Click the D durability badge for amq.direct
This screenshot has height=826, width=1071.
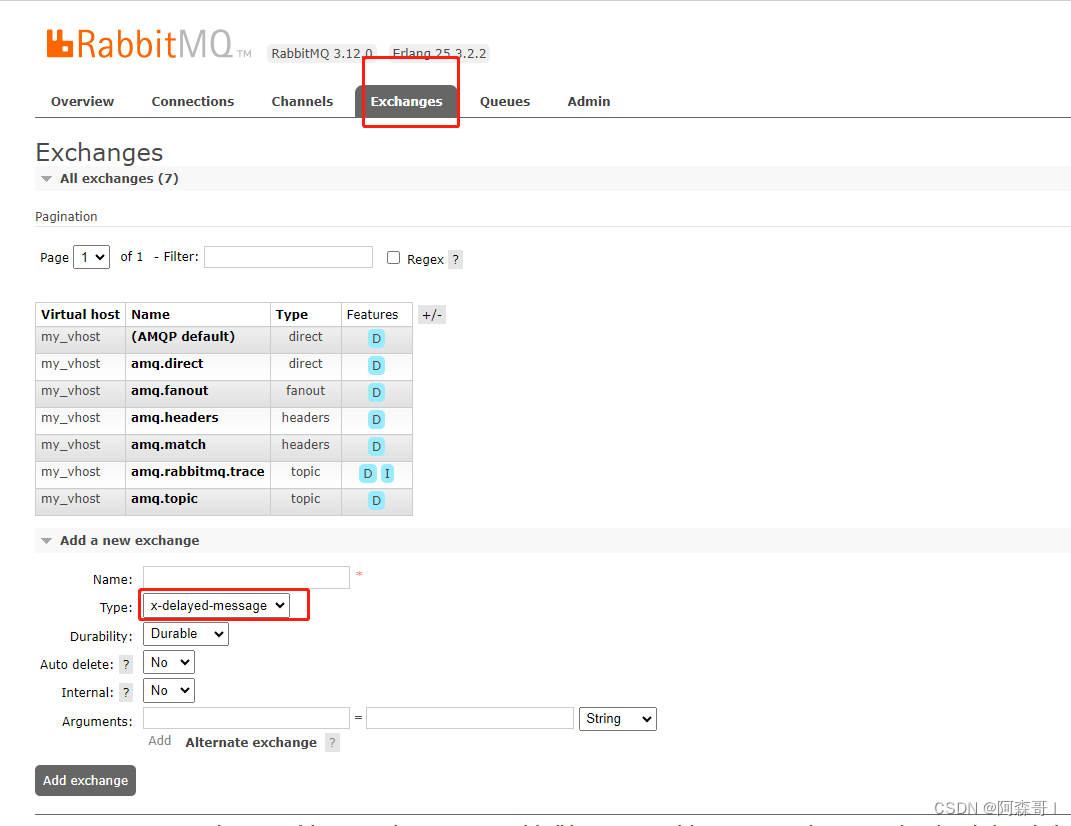pos(376,364)
